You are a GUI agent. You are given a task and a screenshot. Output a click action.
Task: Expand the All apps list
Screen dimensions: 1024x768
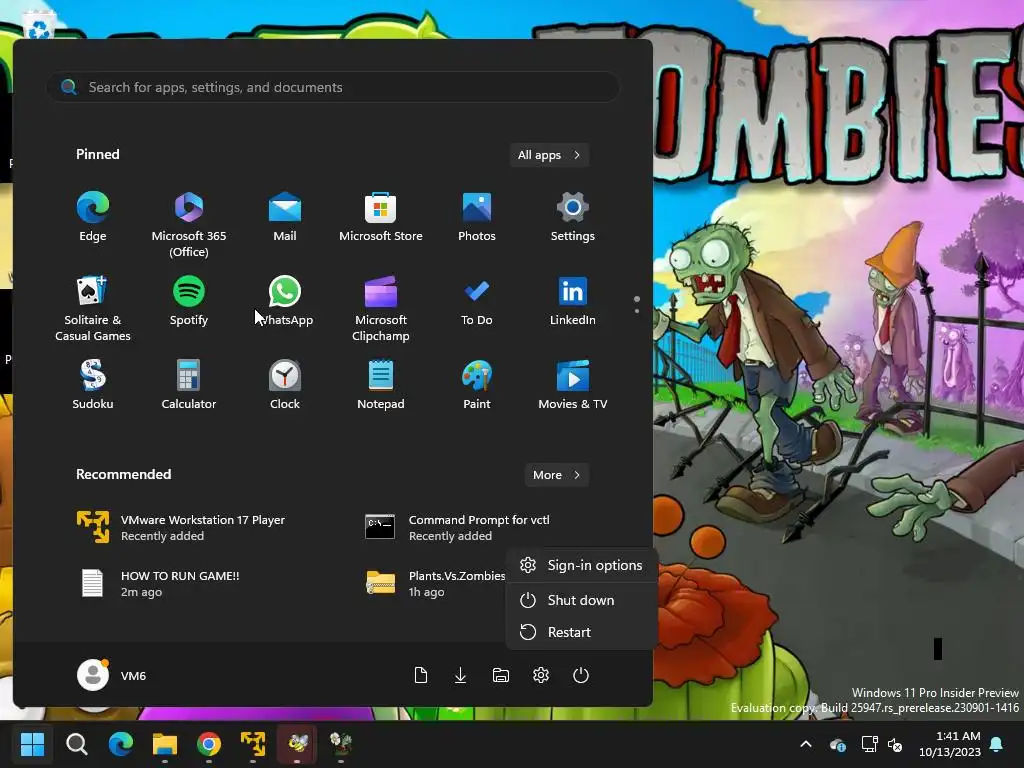click(x=549, y=155)
